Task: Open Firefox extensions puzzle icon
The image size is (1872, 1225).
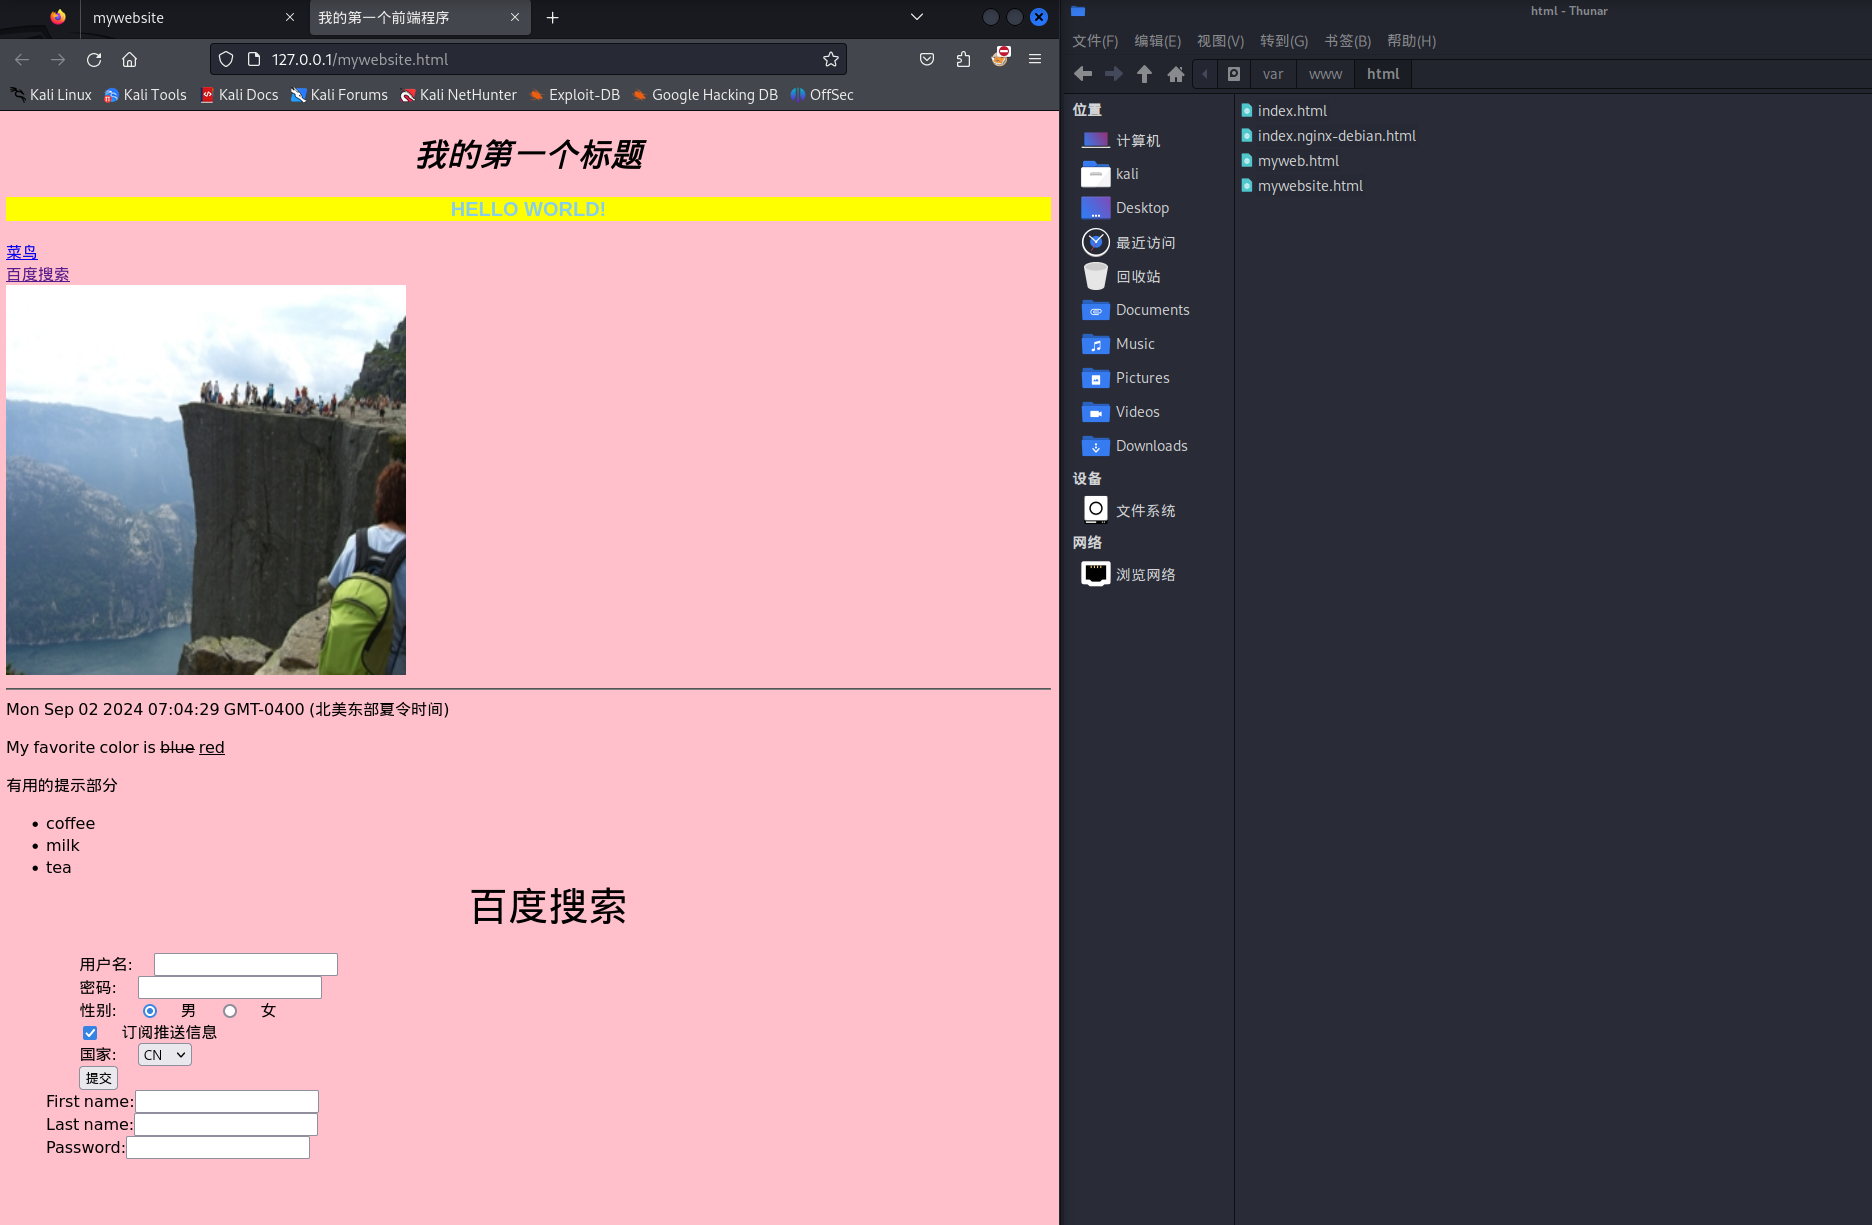Action: [x=963, y=60]
